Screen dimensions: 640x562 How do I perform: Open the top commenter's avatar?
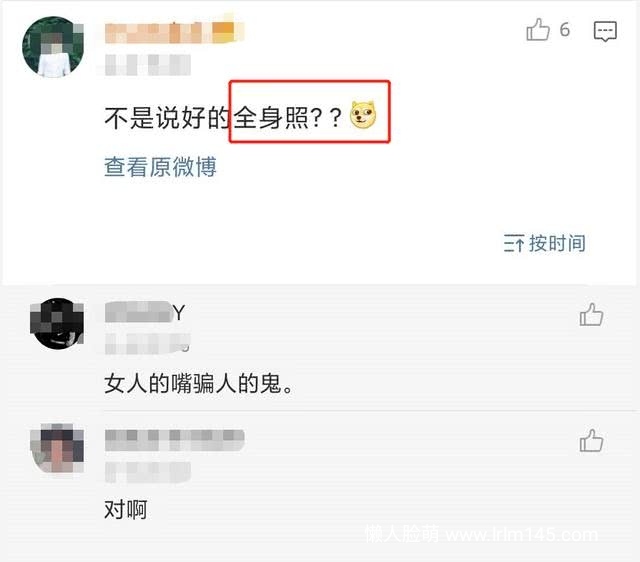53,47
